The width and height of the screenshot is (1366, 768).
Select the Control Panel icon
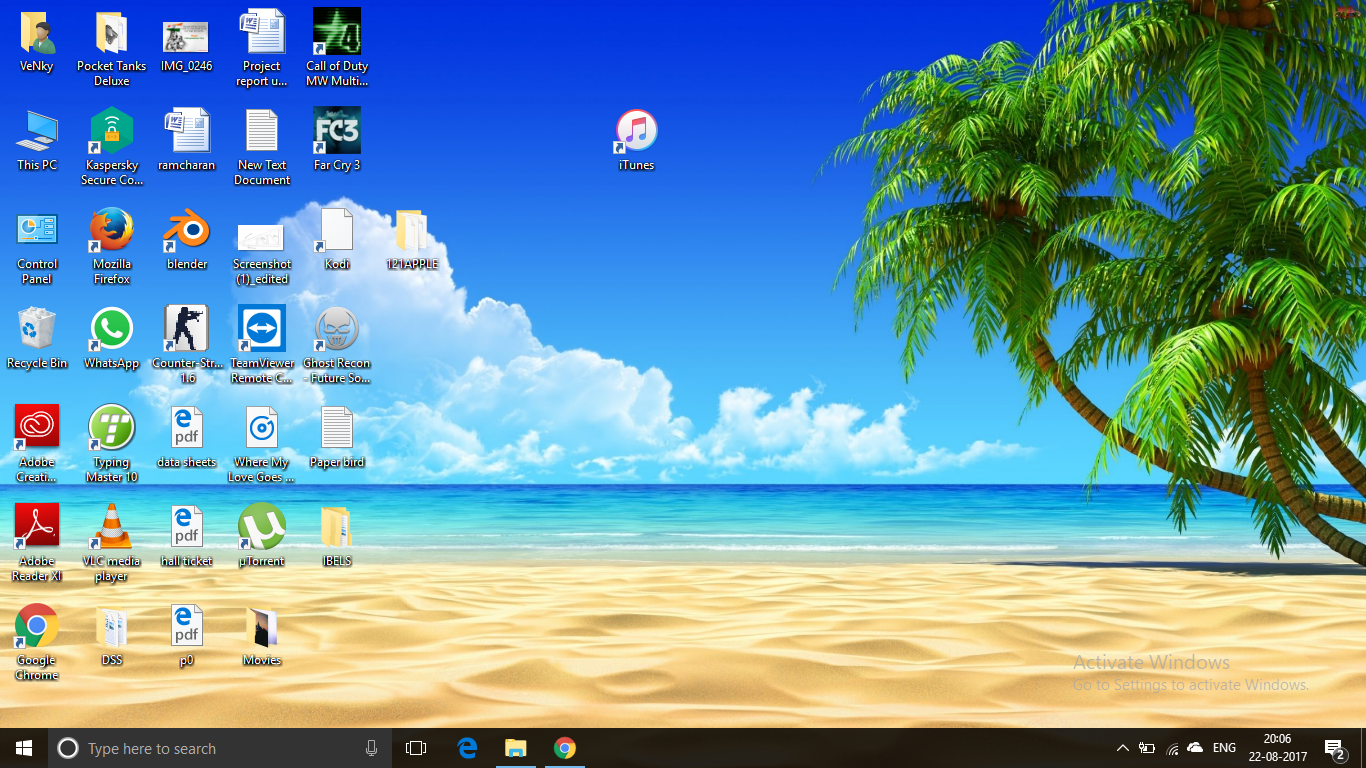37,246
